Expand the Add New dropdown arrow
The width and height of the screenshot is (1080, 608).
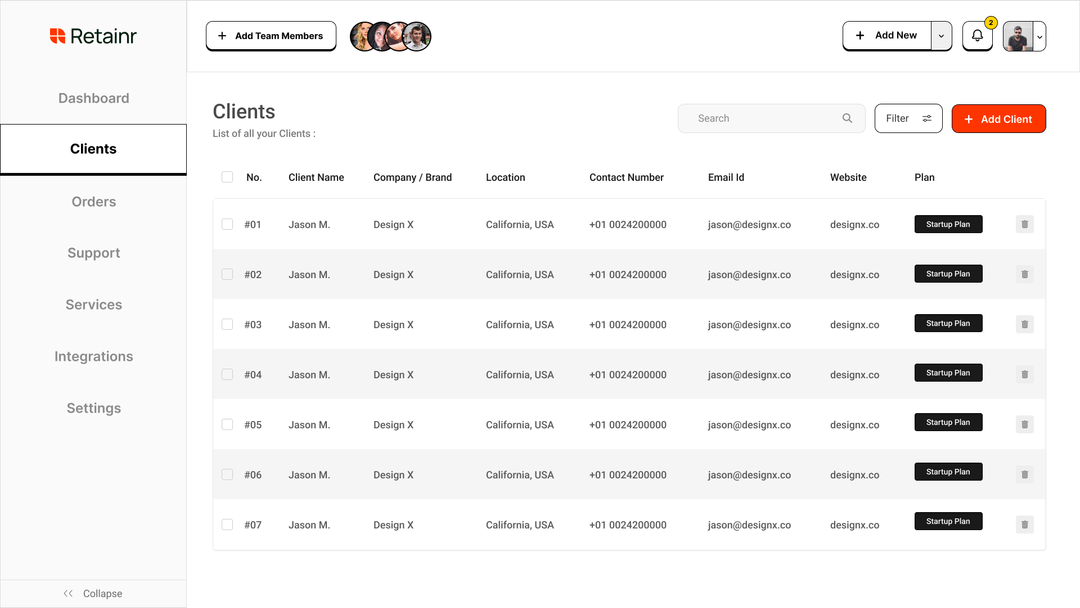click(x=940, y=35)
